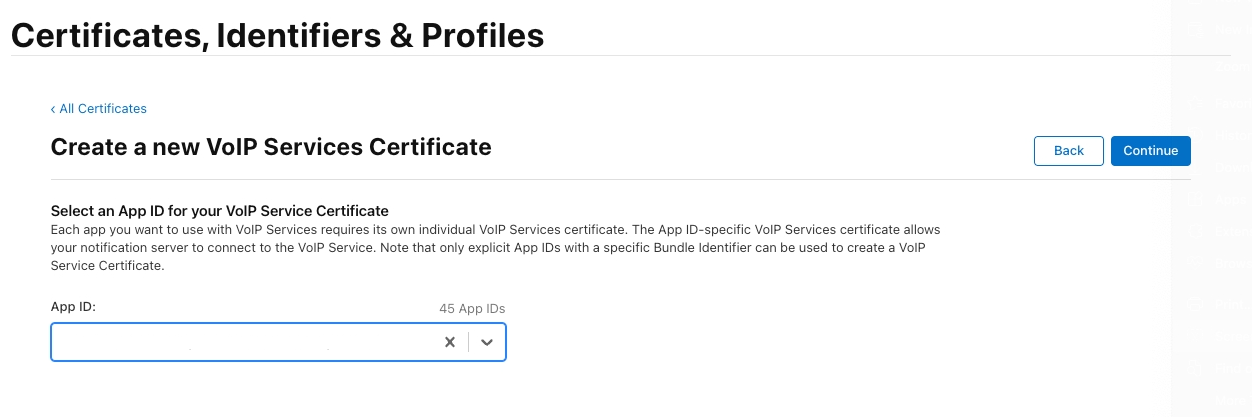Click the back chevron beside All Certificates

pos(53,108)
